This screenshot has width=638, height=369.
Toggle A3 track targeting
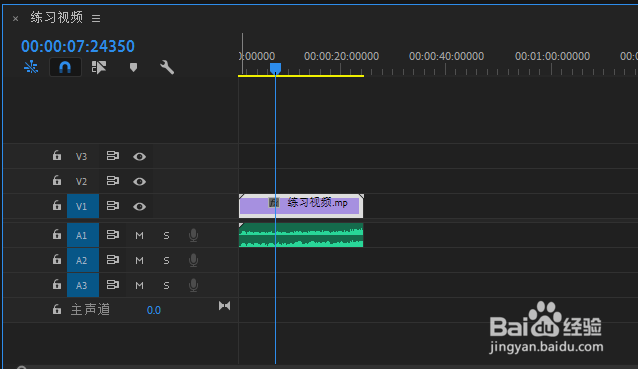83,285
